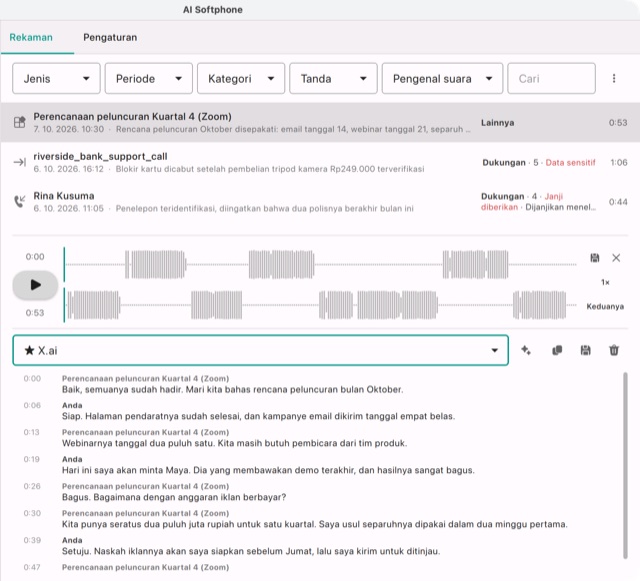Switch to the Rekaman tab
Screen dimensions: 640x581
[31, 37]
